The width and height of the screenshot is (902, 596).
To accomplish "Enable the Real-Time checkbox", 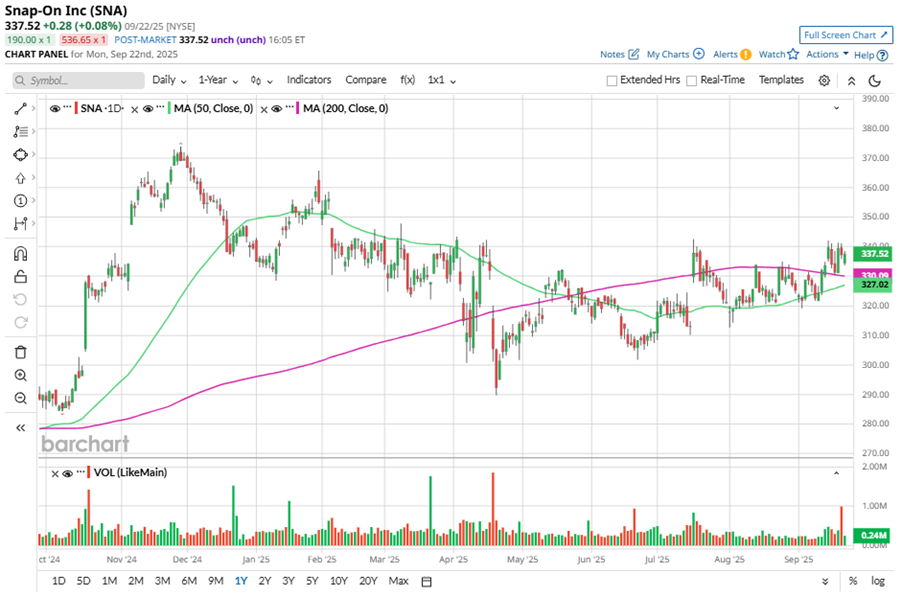I will coord(692,81).
